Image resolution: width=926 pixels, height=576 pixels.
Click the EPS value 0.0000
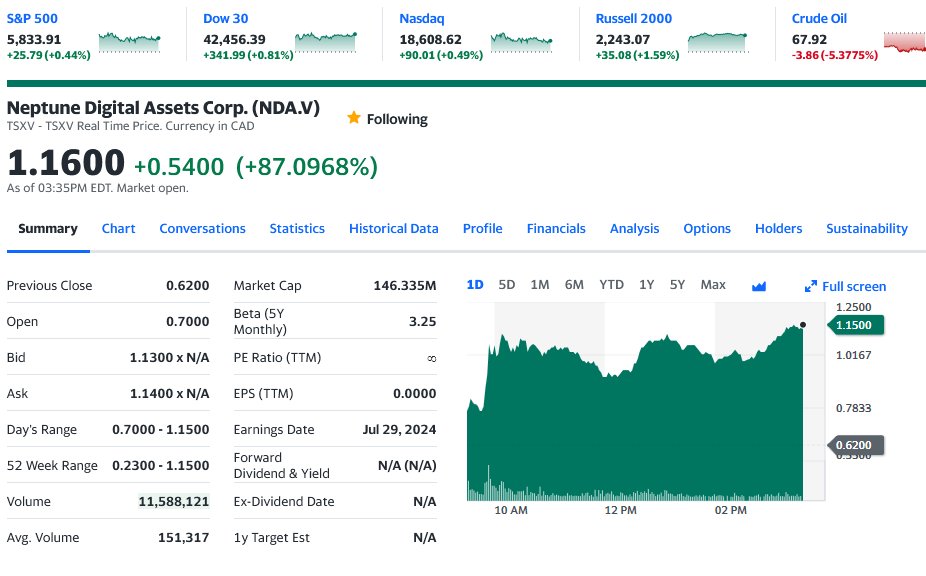415,393
